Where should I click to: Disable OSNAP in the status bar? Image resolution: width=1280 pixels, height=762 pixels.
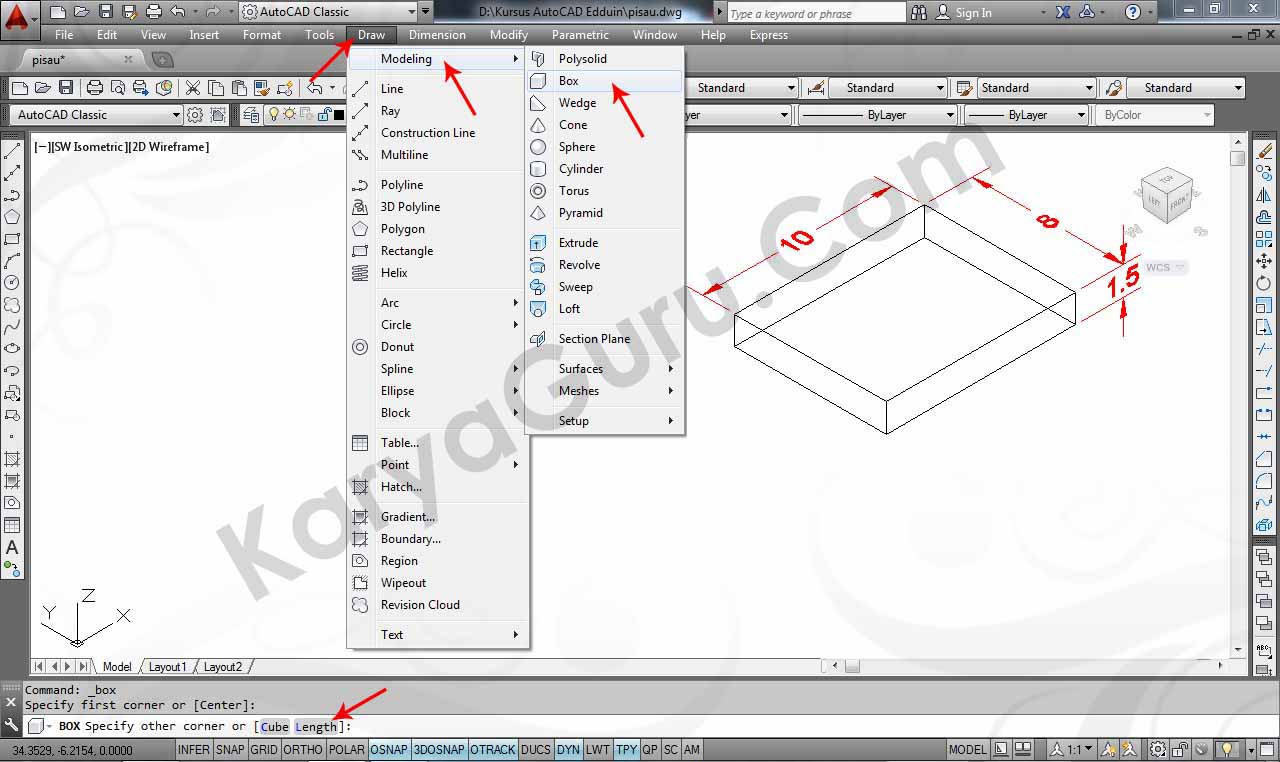click(x=388, y=749)
